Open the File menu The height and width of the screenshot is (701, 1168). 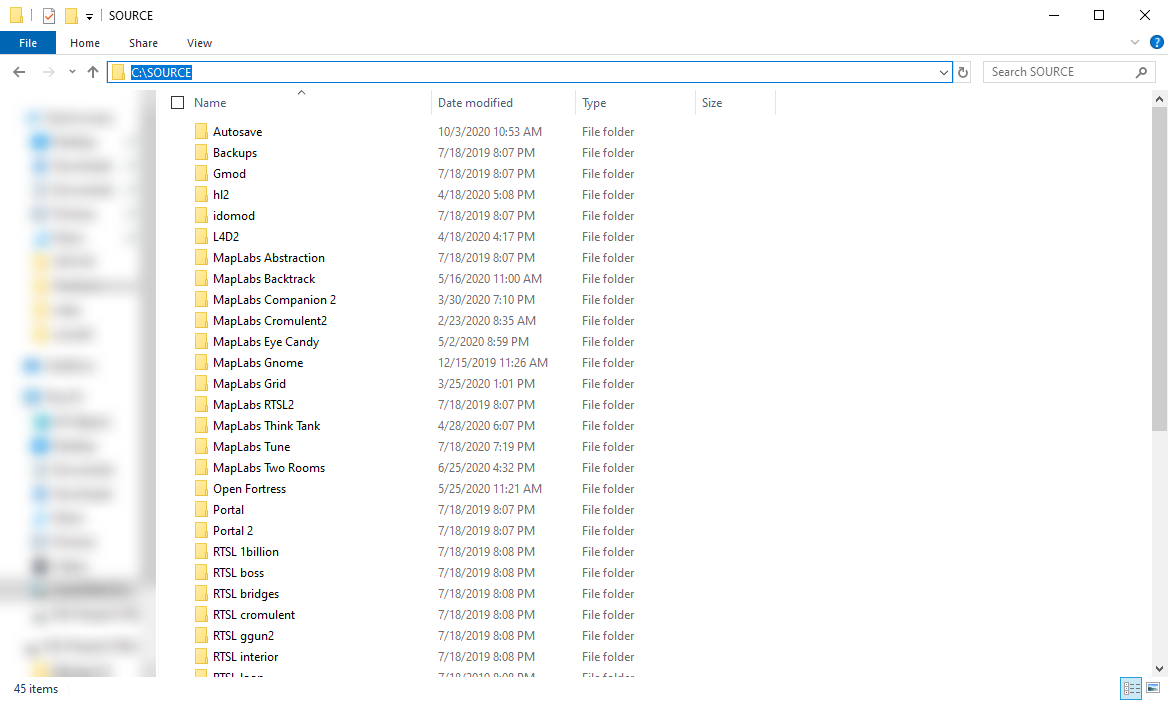pyautogui.click(x=28, y=43)
